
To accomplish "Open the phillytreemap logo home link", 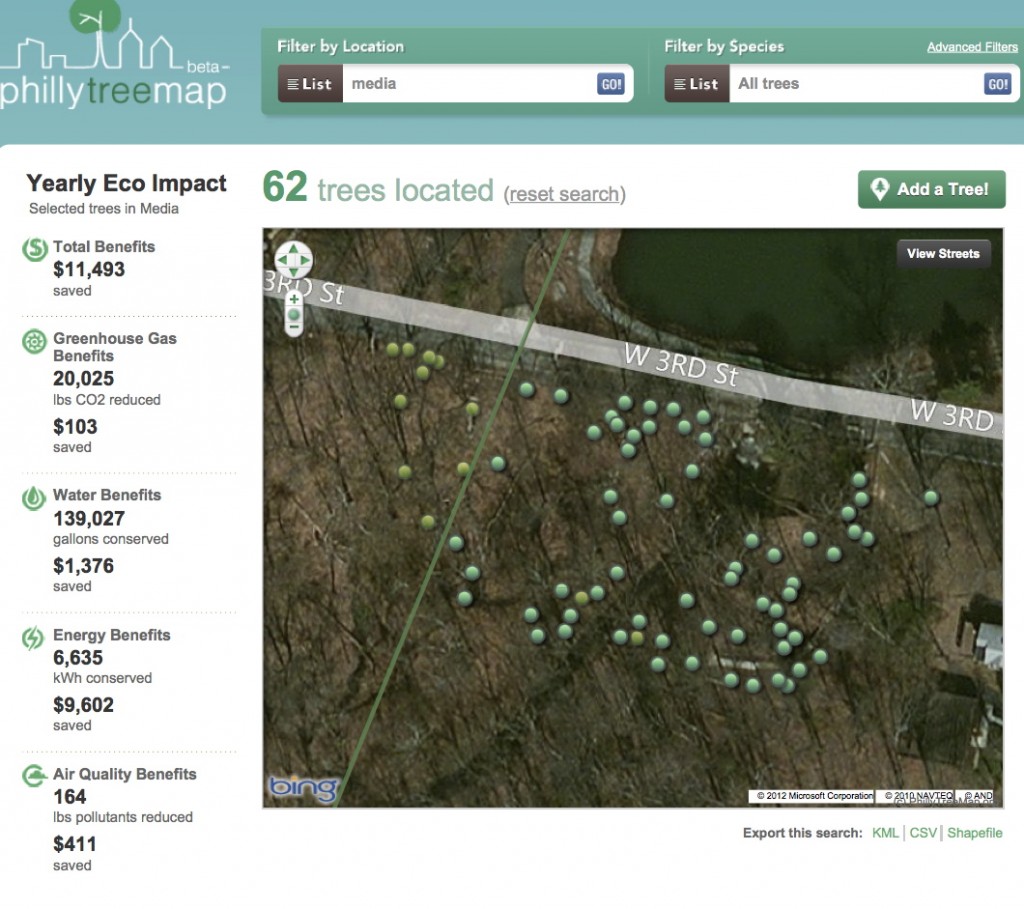I will point(114,57).
